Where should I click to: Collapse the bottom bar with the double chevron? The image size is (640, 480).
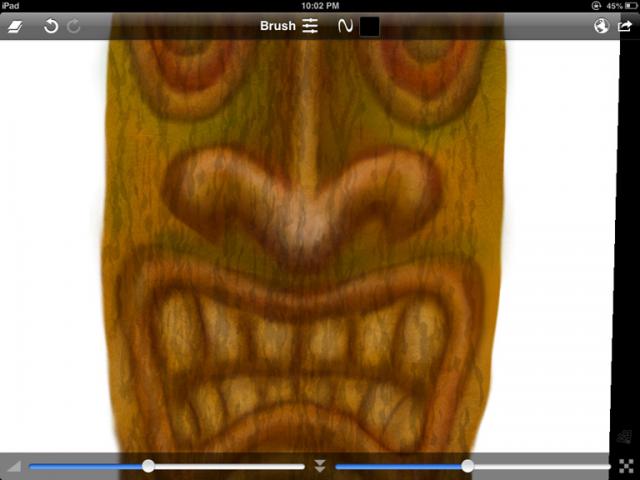click(x=320, y=466)
